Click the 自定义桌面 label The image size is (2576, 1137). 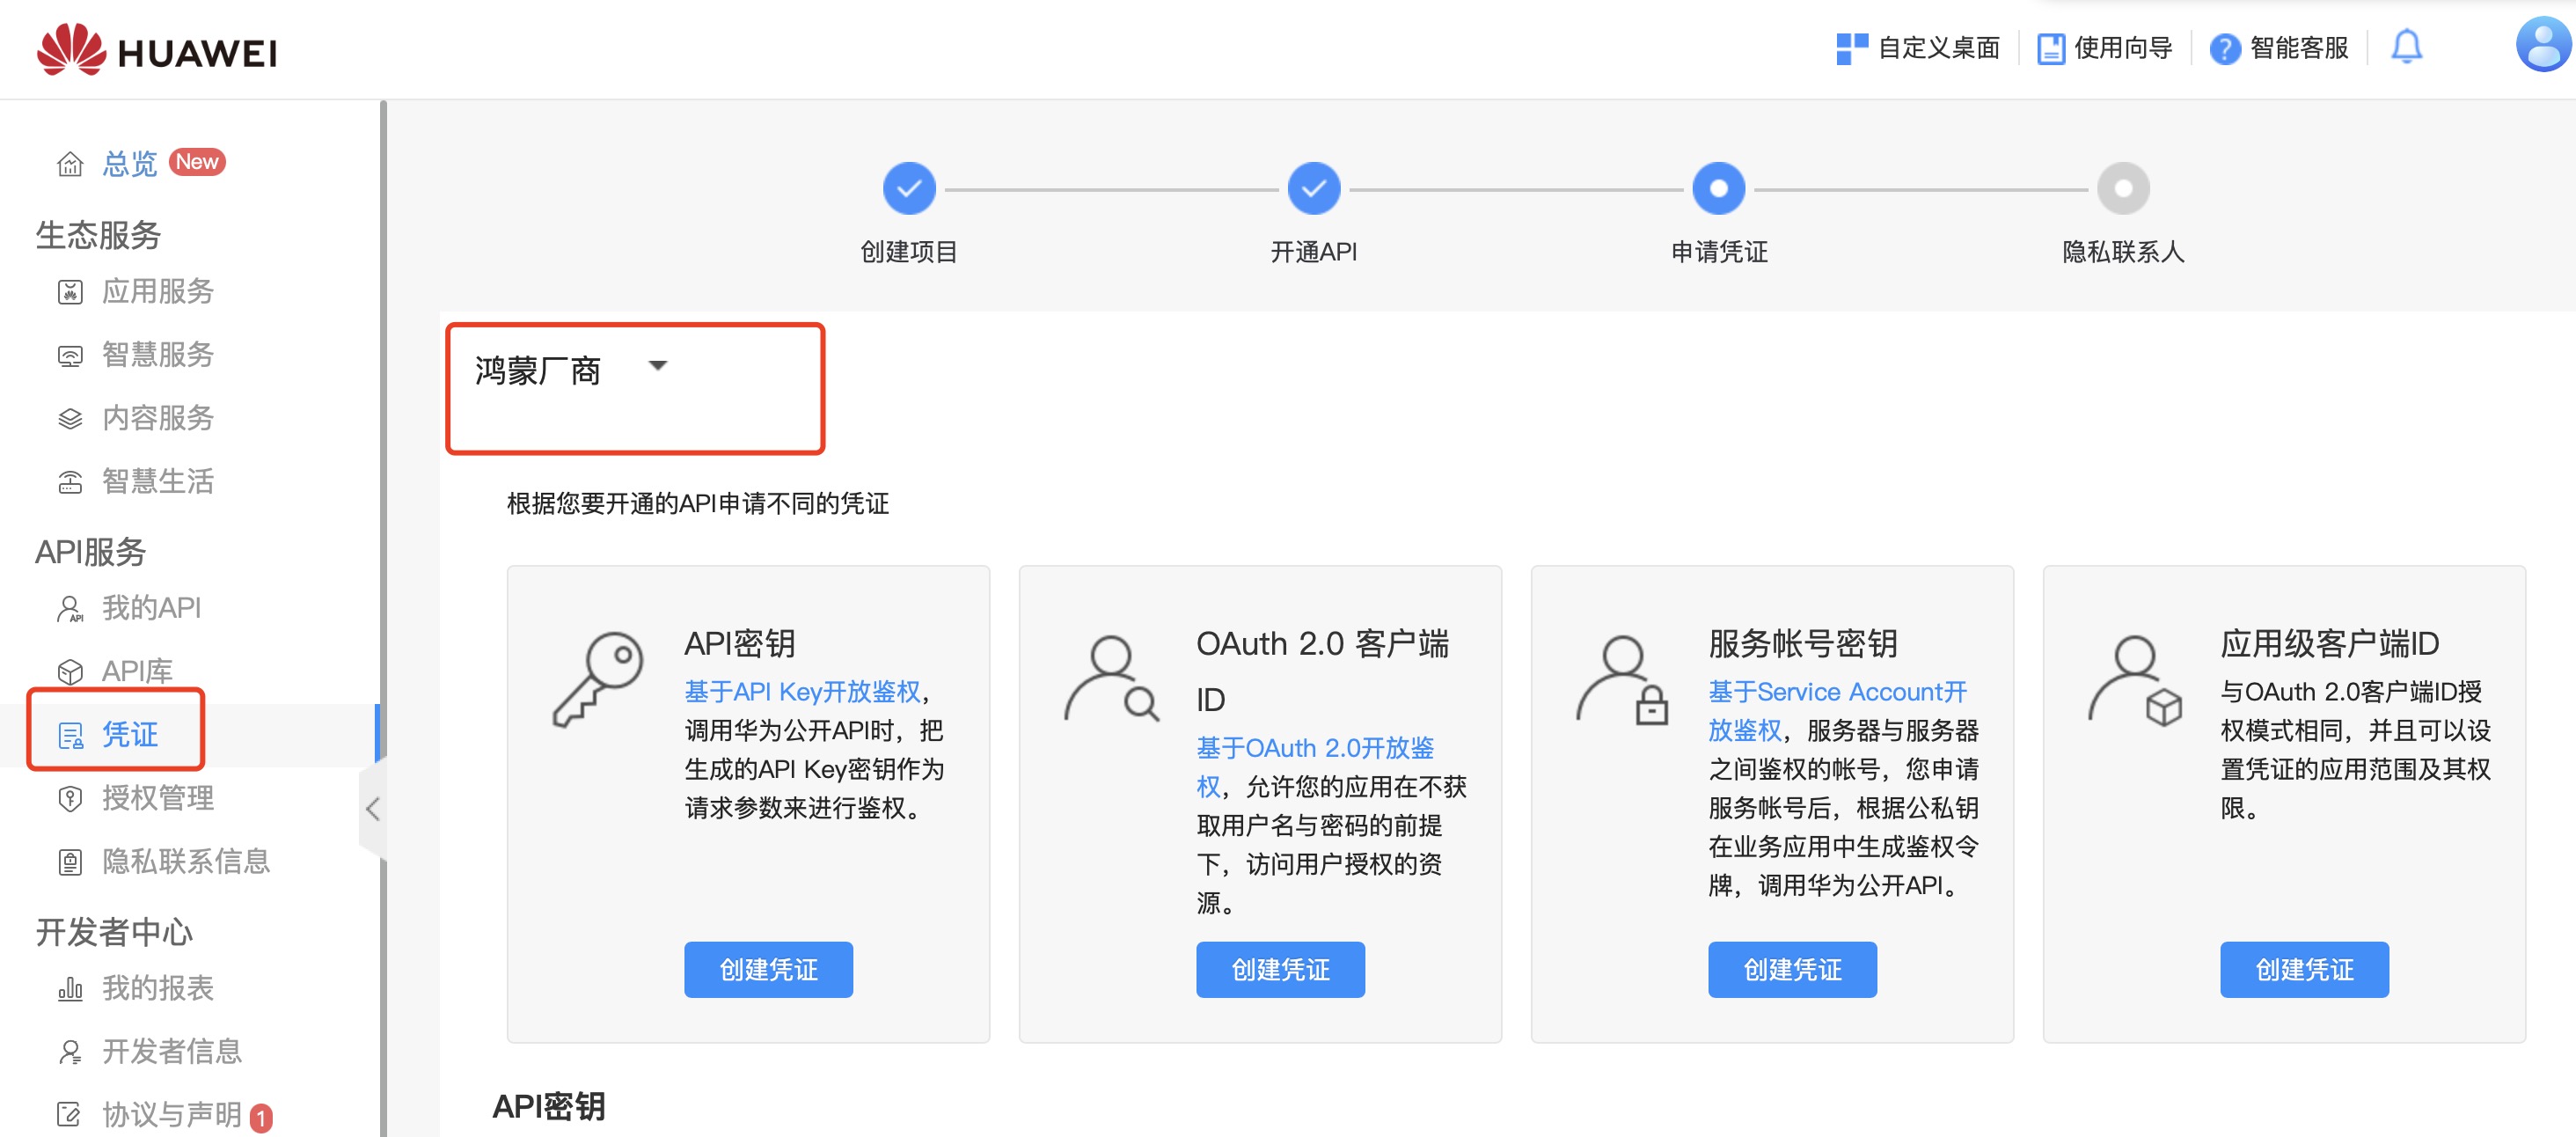(x=1939, y=48)
